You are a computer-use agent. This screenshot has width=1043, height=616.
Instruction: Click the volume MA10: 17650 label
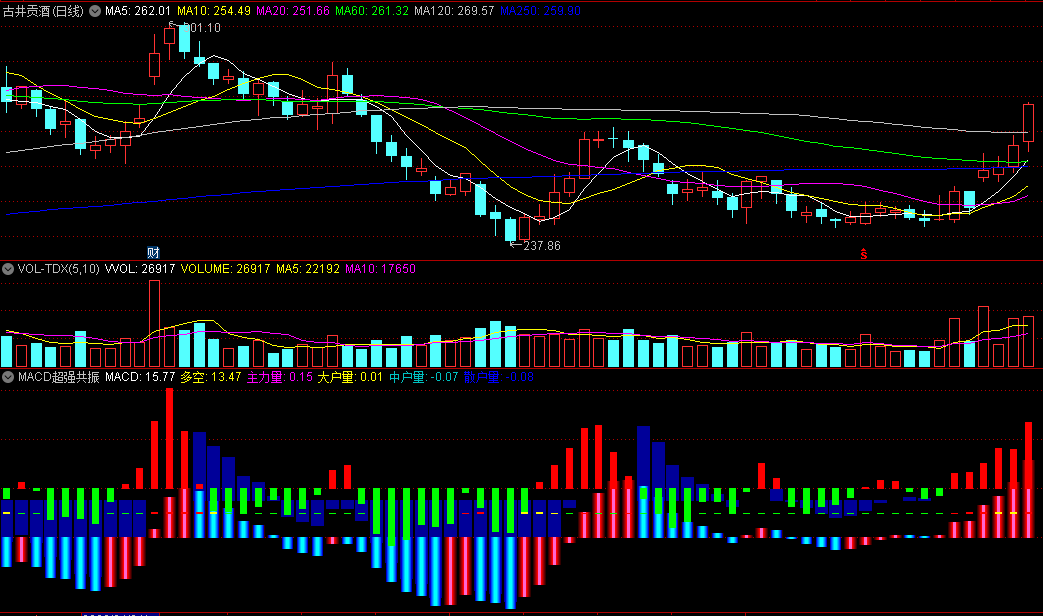pyautogui.click(x=380, y=269)
